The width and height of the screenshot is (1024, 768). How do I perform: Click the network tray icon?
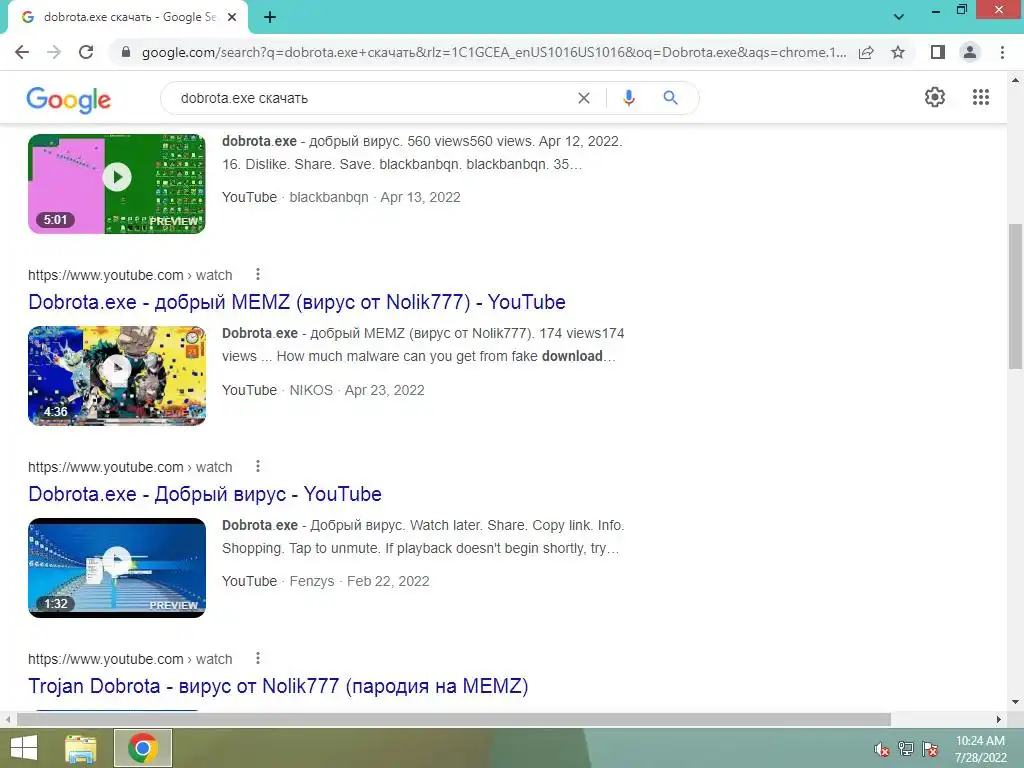pos(906,749)
